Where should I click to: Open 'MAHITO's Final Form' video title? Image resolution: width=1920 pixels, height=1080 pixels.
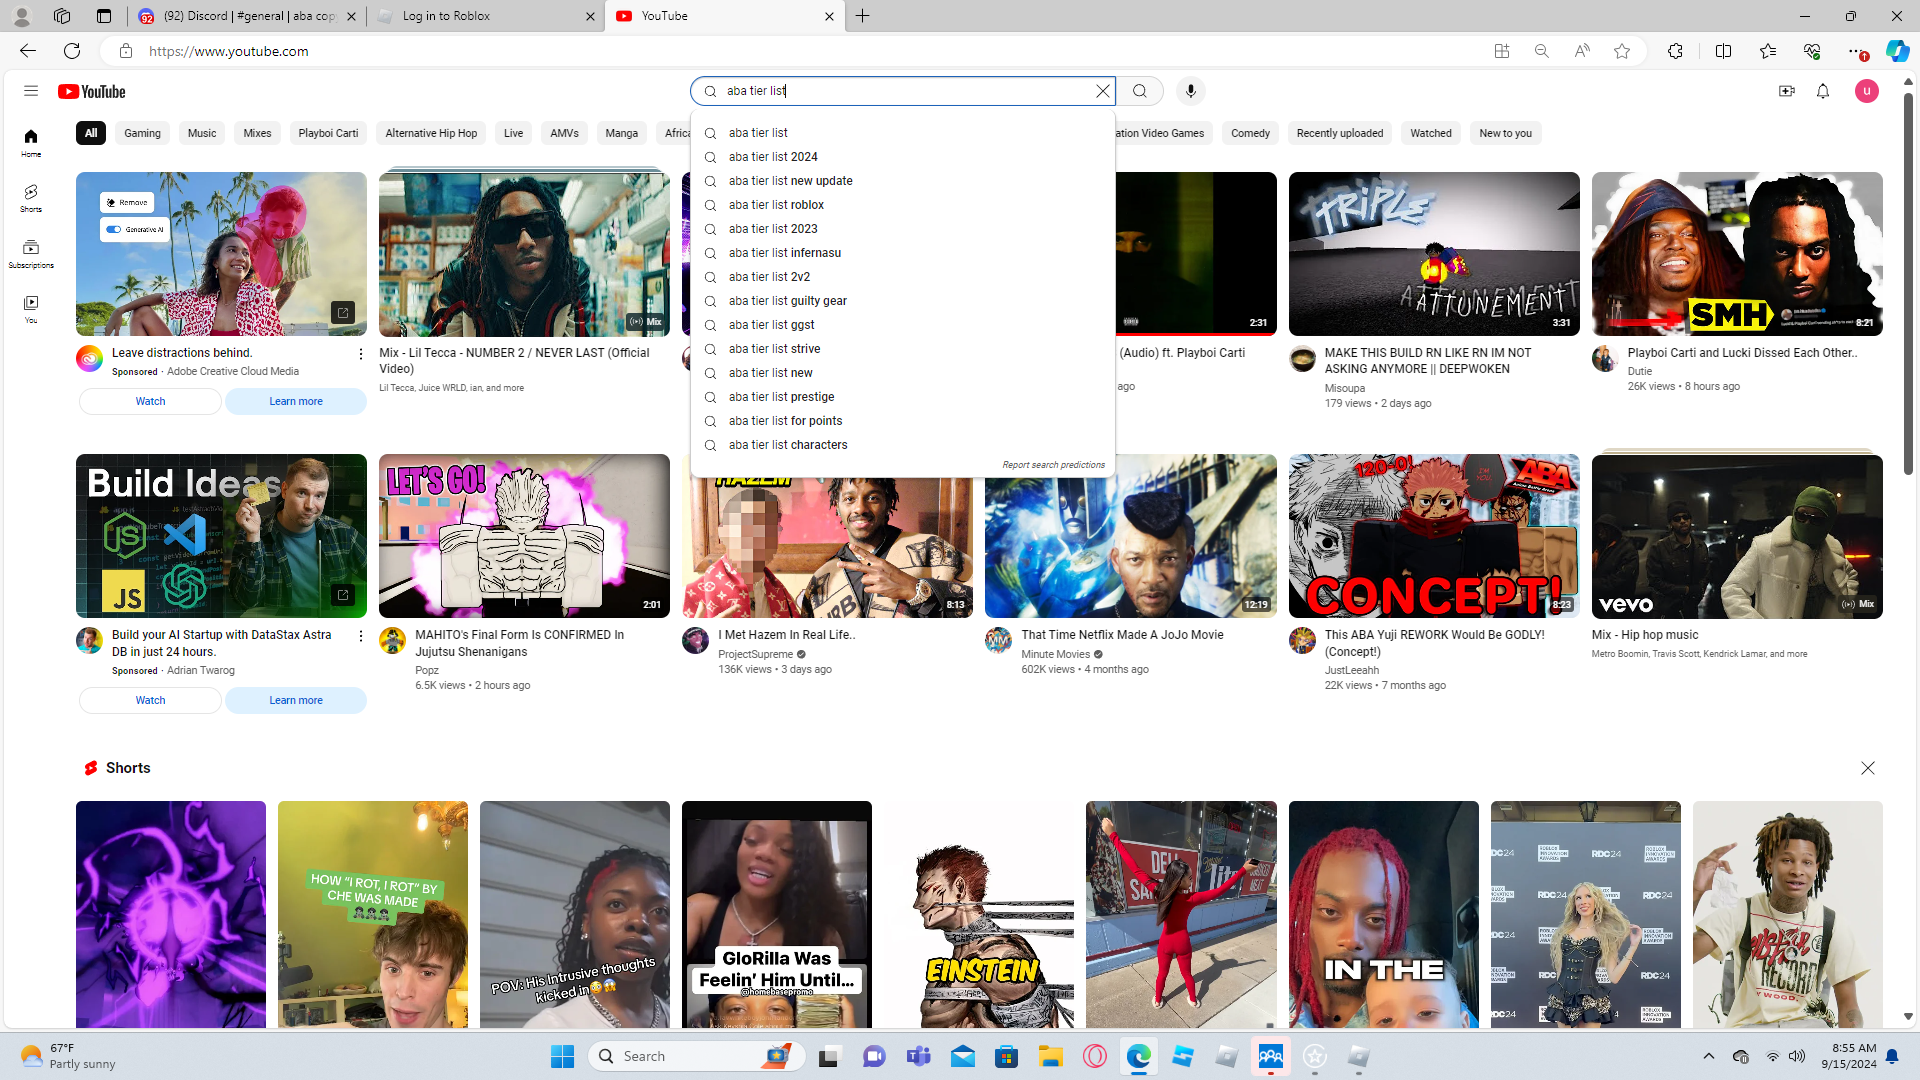point(519,643)
